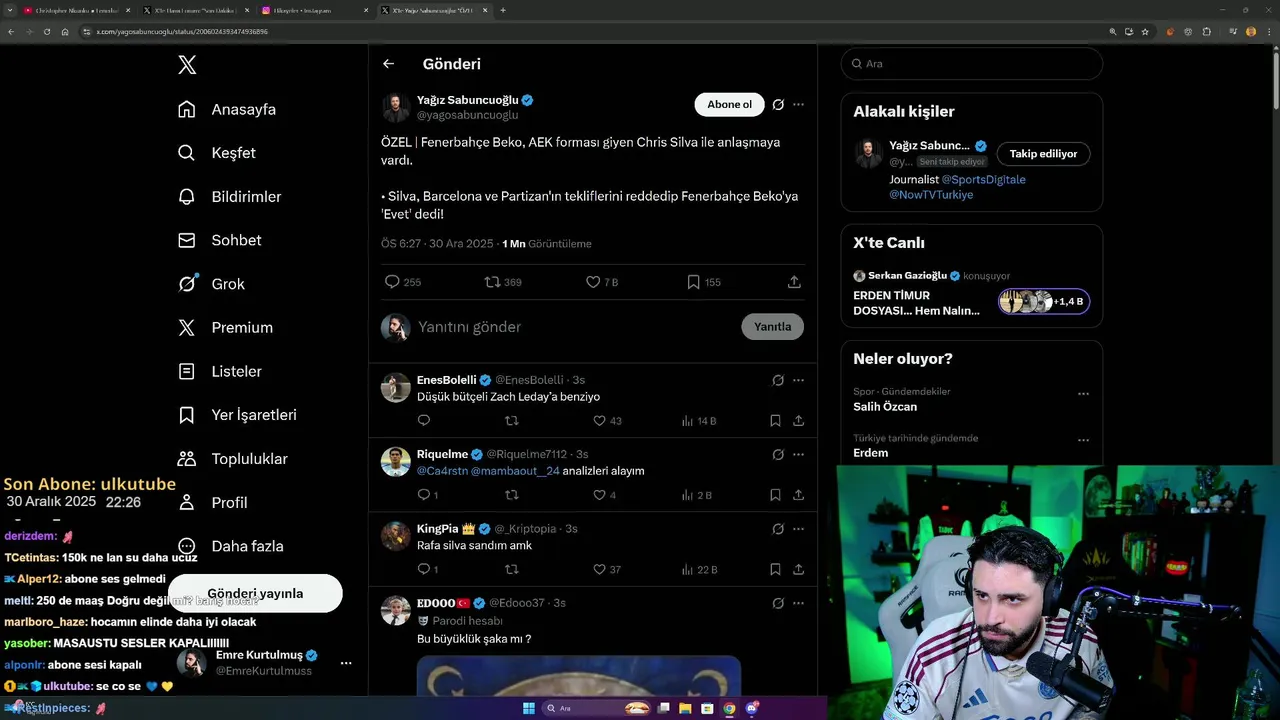Open more options on Riquelme's reply
The height and width of the screenshot is (720, 1280).
798,454
